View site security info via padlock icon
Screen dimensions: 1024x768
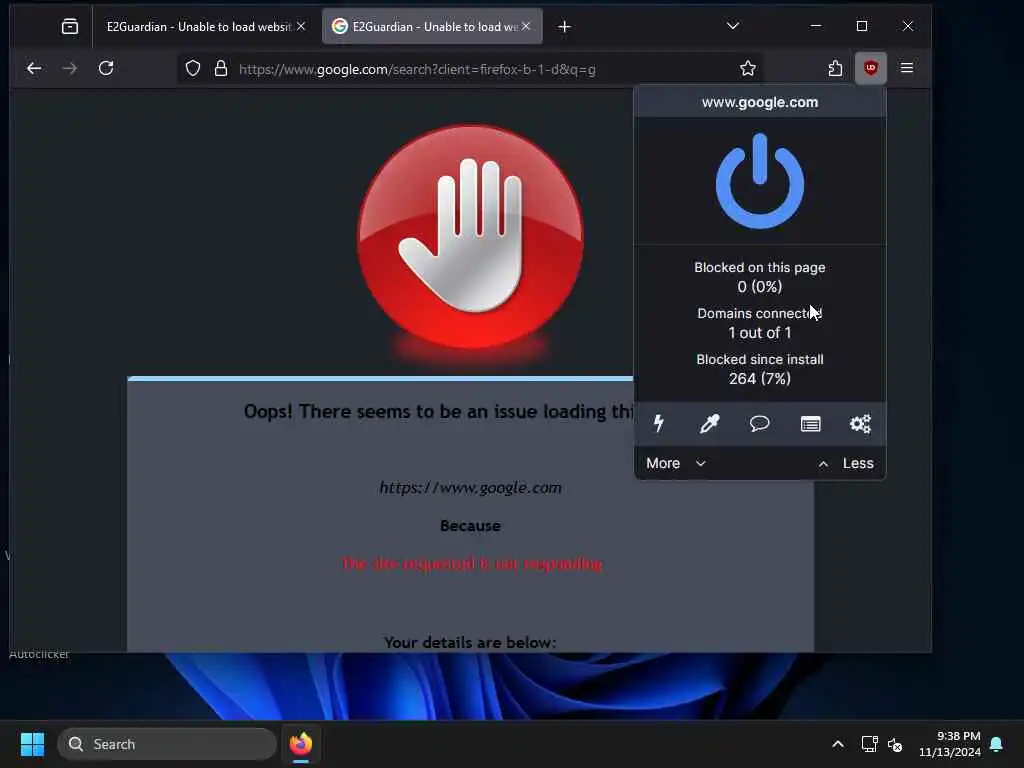pyautogui.click(x=221, y=69)
